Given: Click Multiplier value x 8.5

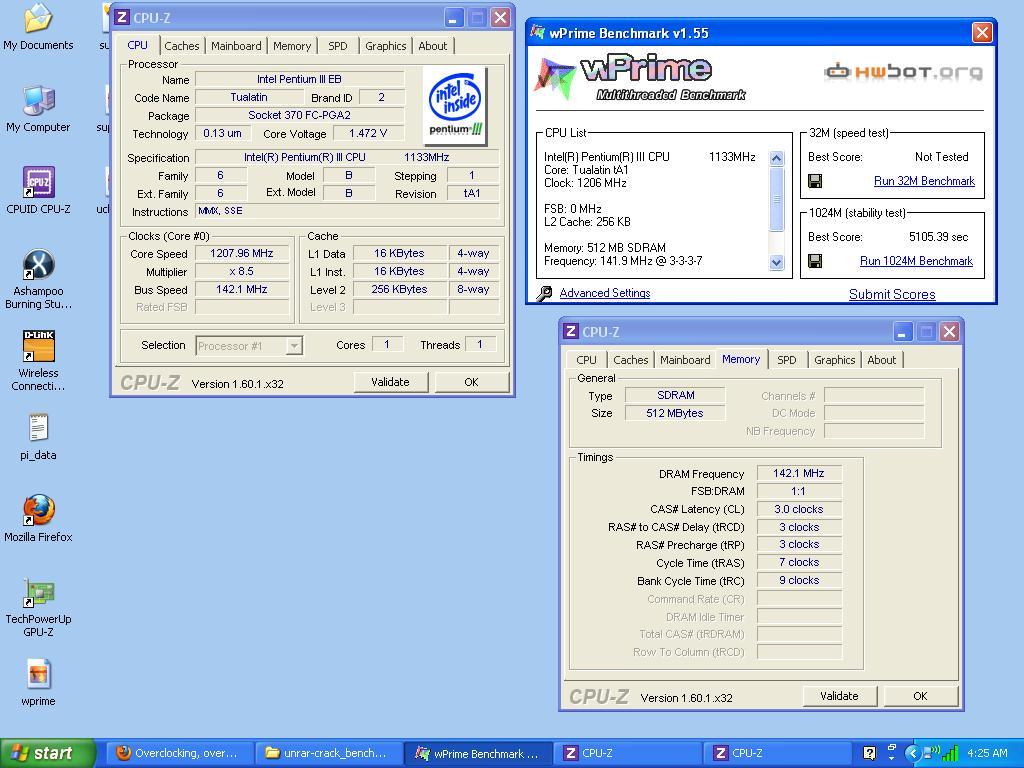Looking at the screenshot, I should [x=242, y=272].
